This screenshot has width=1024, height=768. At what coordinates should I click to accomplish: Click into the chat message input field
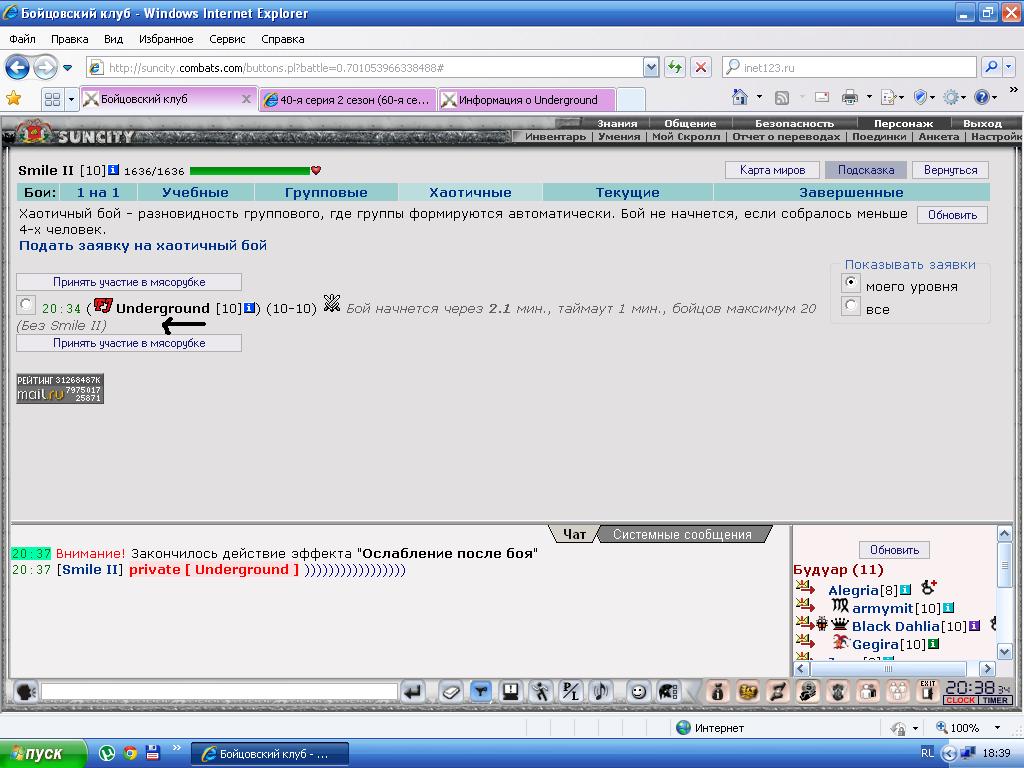219,691
